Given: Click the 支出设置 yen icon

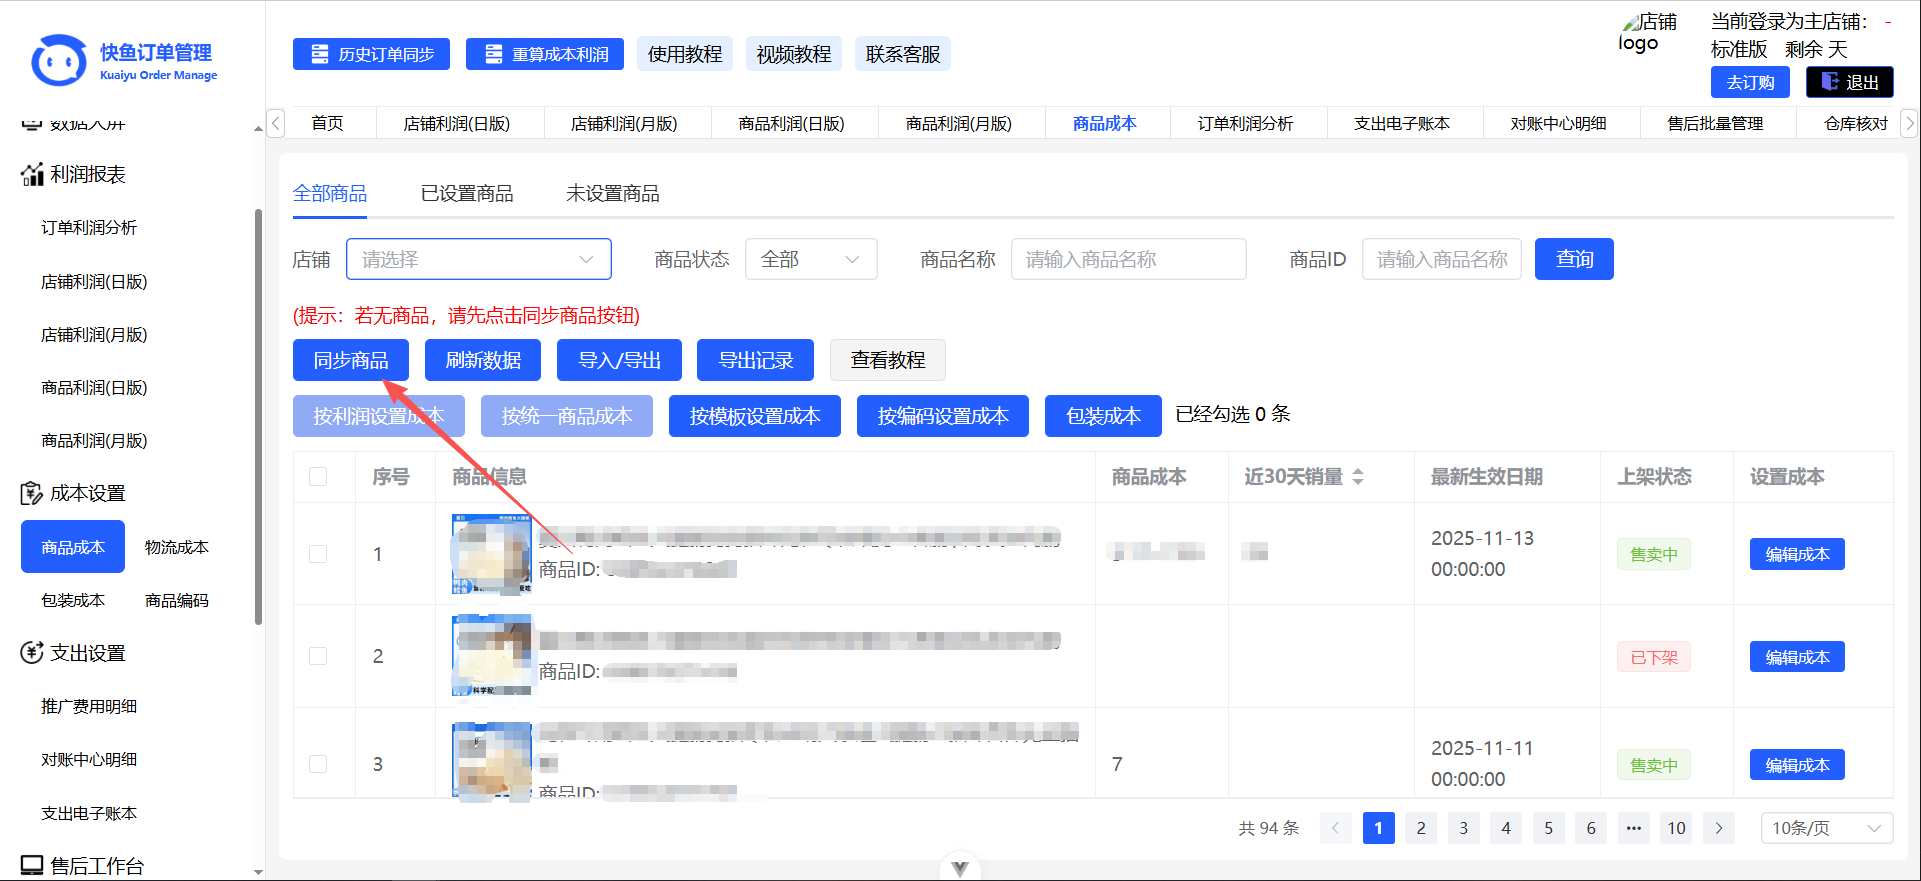Looking at the screenshot, I should [32, 653].
